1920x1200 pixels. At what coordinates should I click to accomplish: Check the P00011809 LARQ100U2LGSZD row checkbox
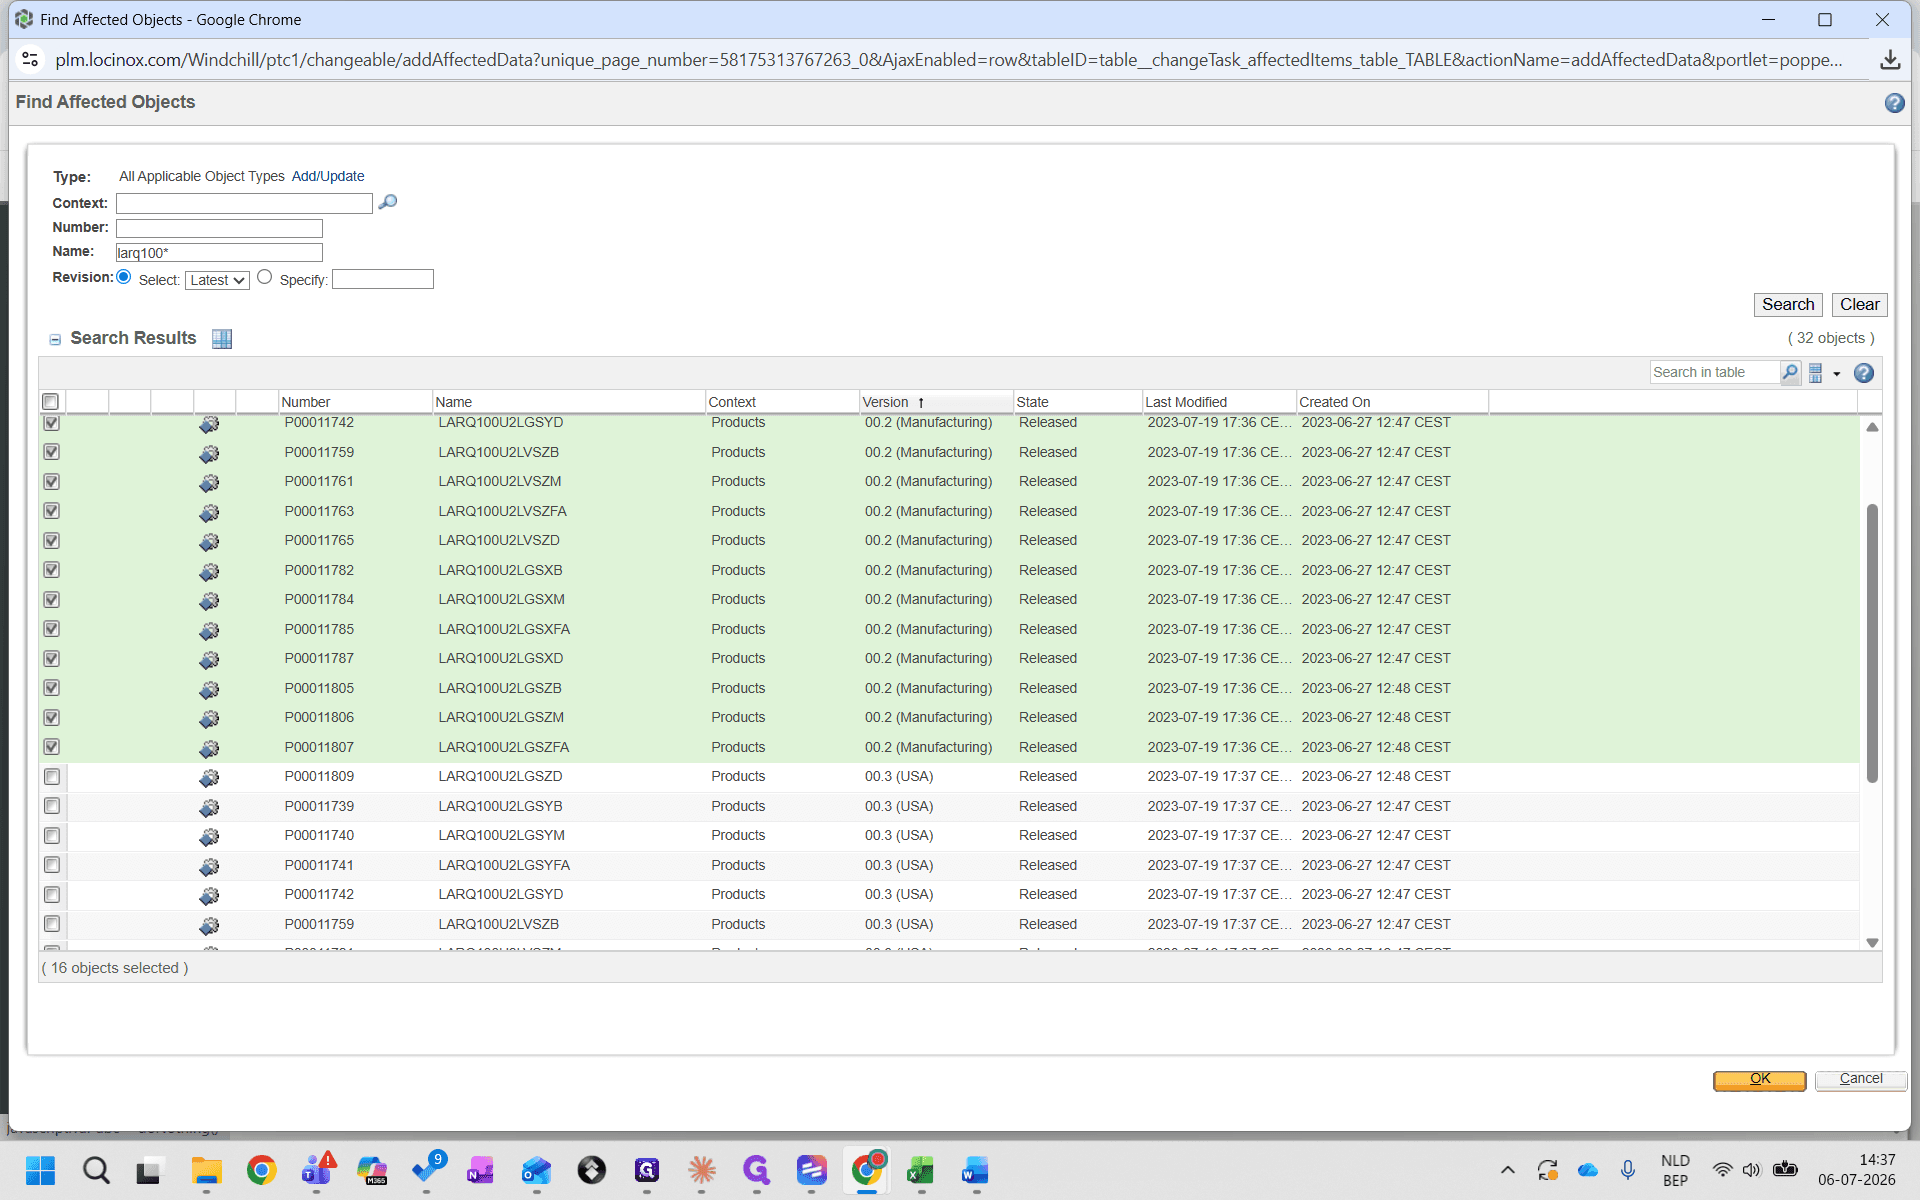click(x=52, y=777)
